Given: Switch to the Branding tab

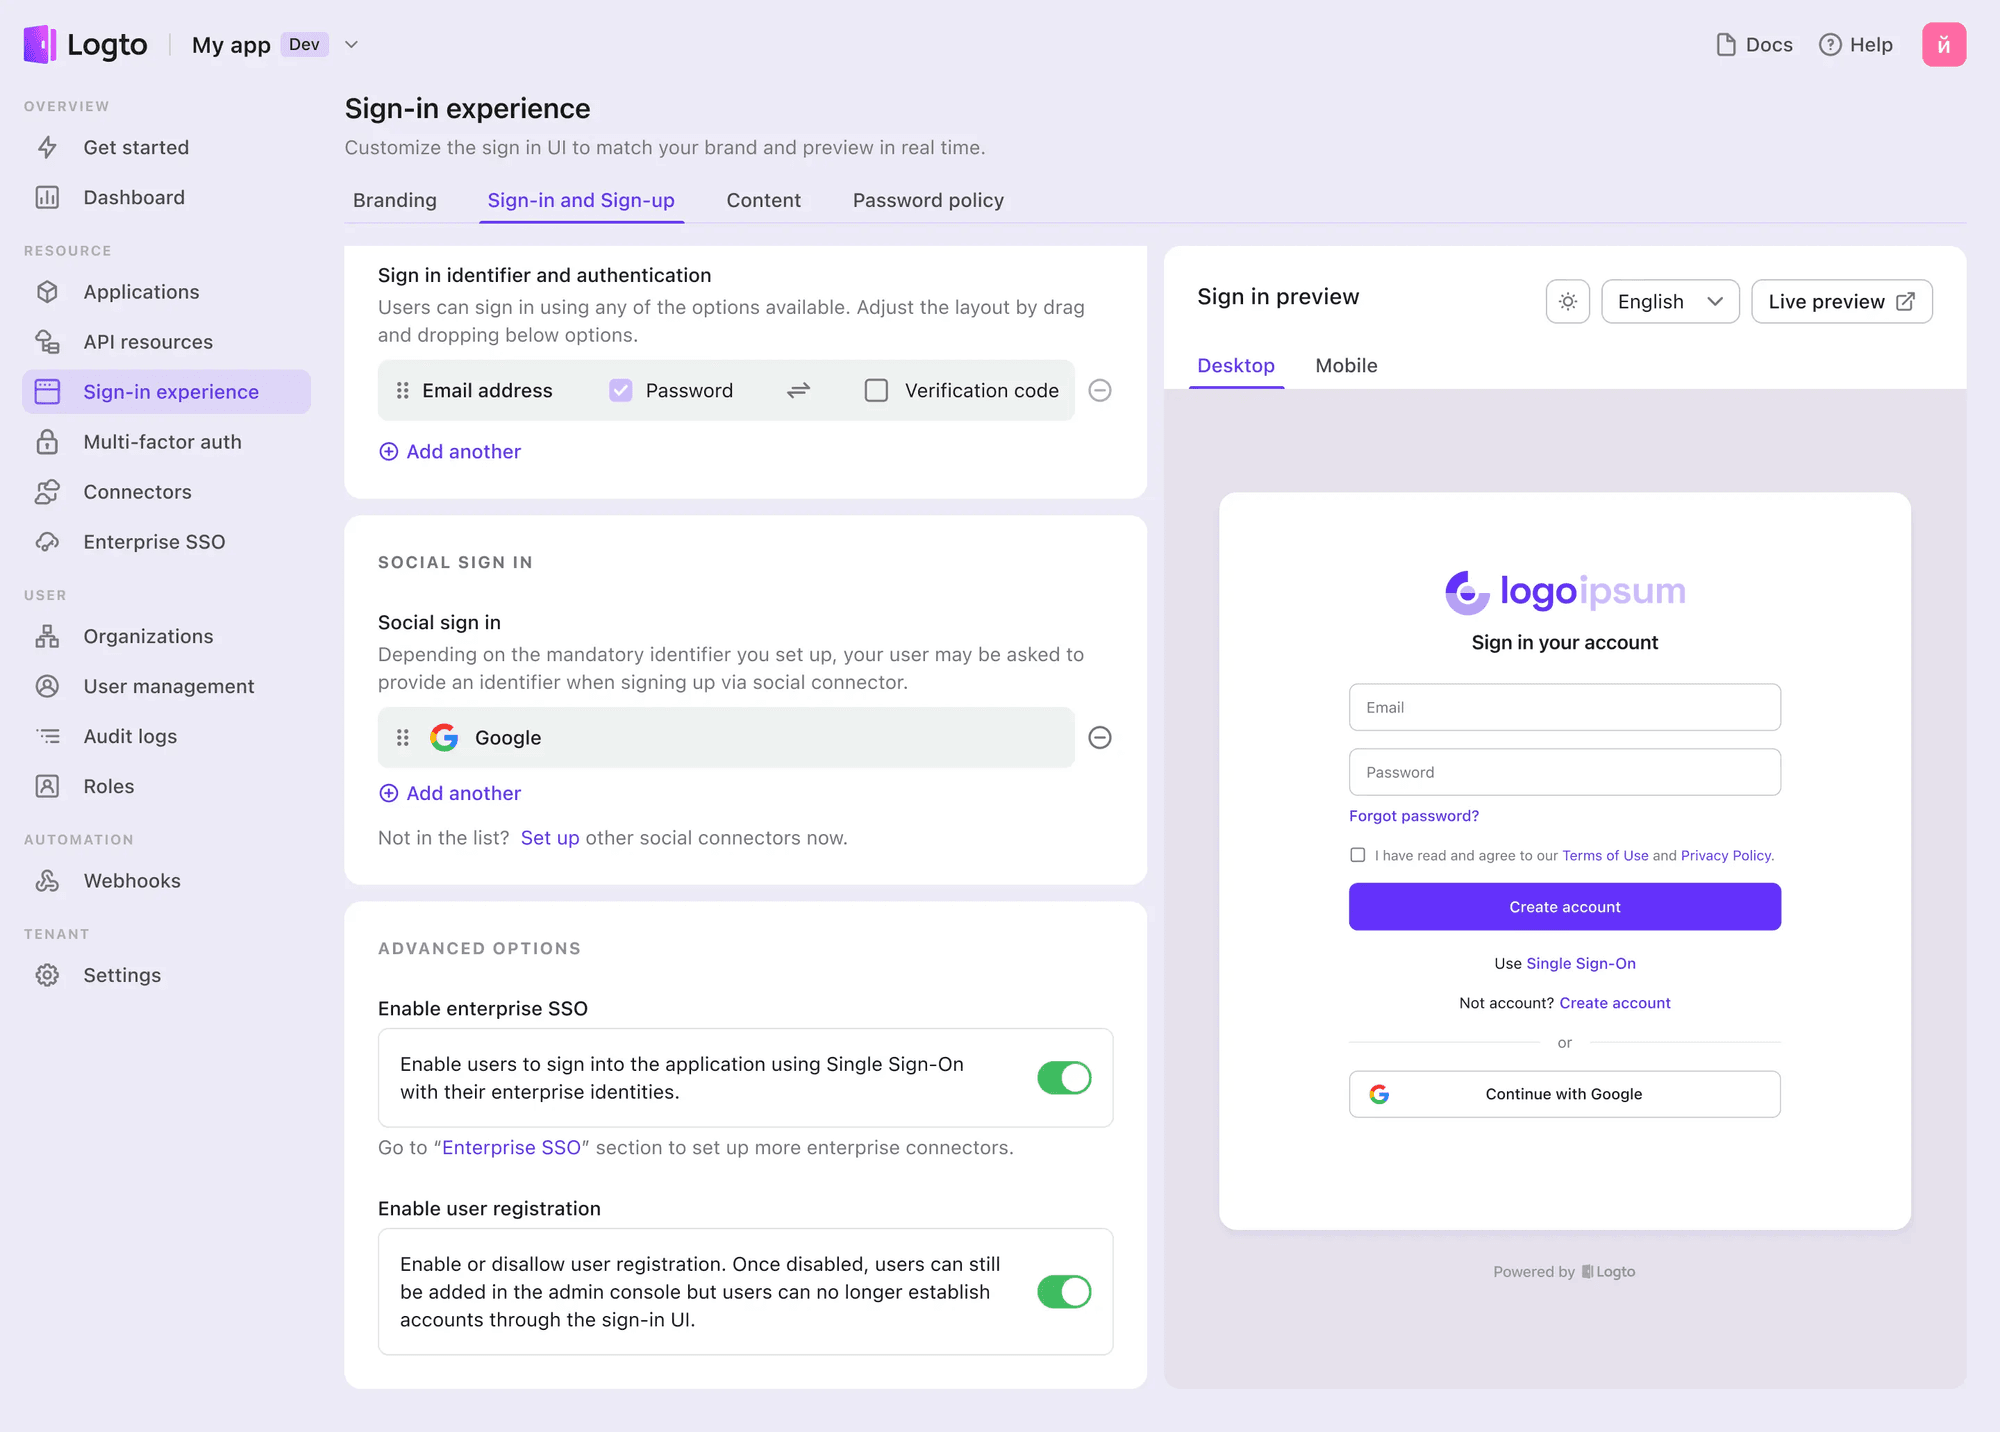Looking at the screenshot, I should pyautogui.click(x=393, y=198).
